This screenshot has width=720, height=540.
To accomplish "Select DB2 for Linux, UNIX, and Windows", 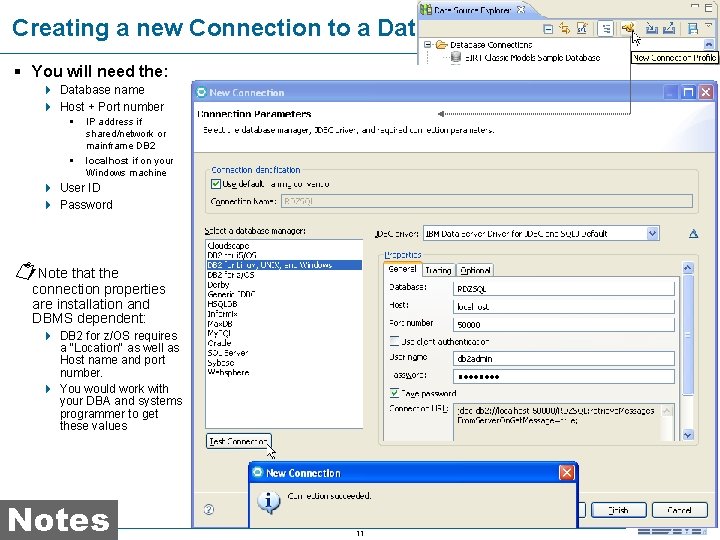I will coord(284,265).
